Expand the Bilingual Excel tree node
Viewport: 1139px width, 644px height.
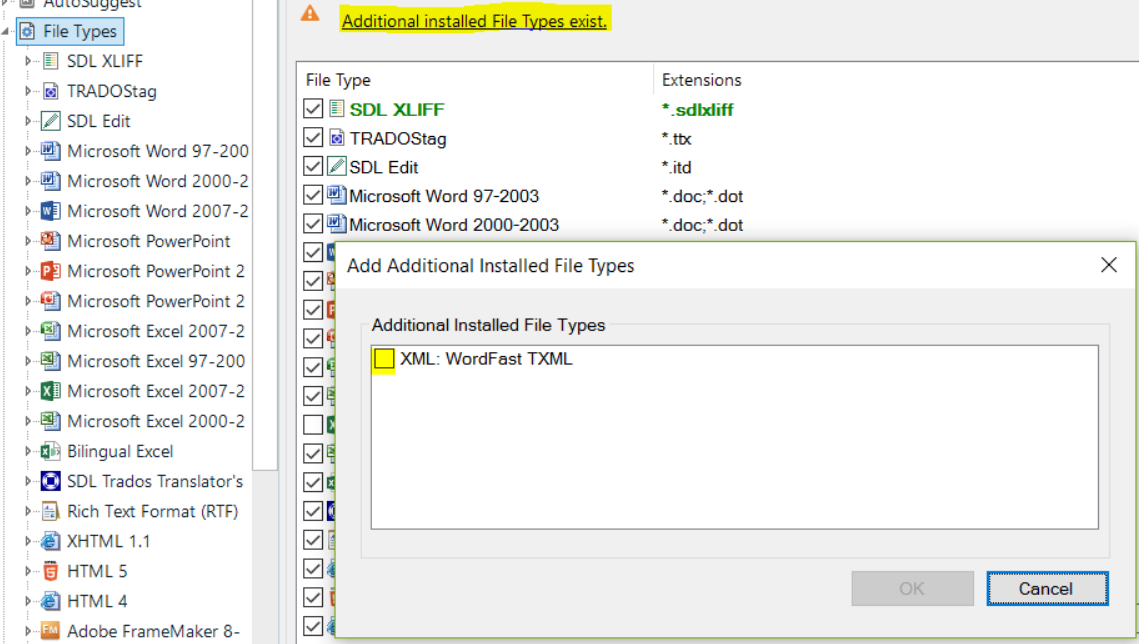click(28, 451)
